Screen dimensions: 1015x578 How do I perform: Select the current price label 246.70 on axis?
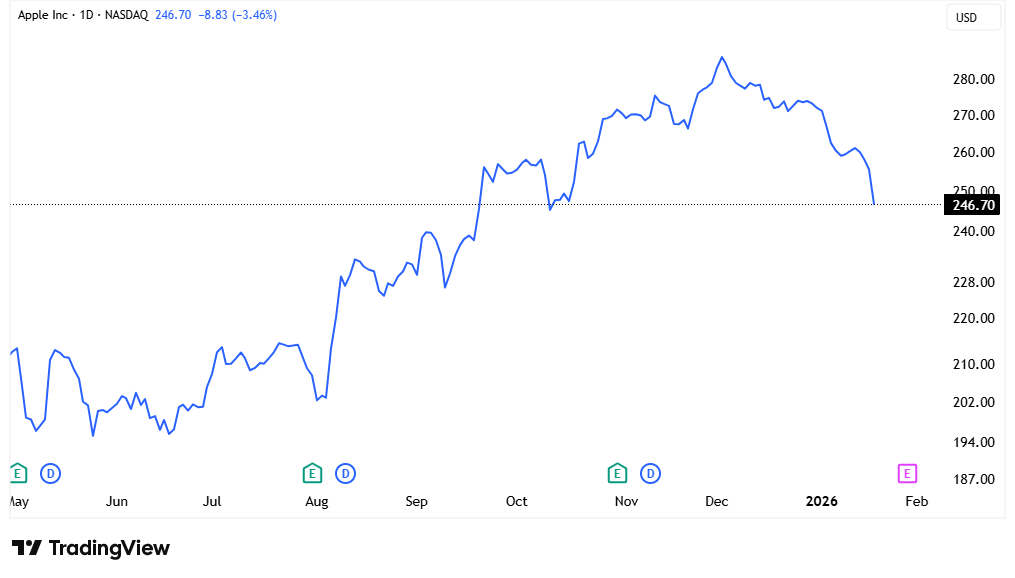click(x=974, y=205)
